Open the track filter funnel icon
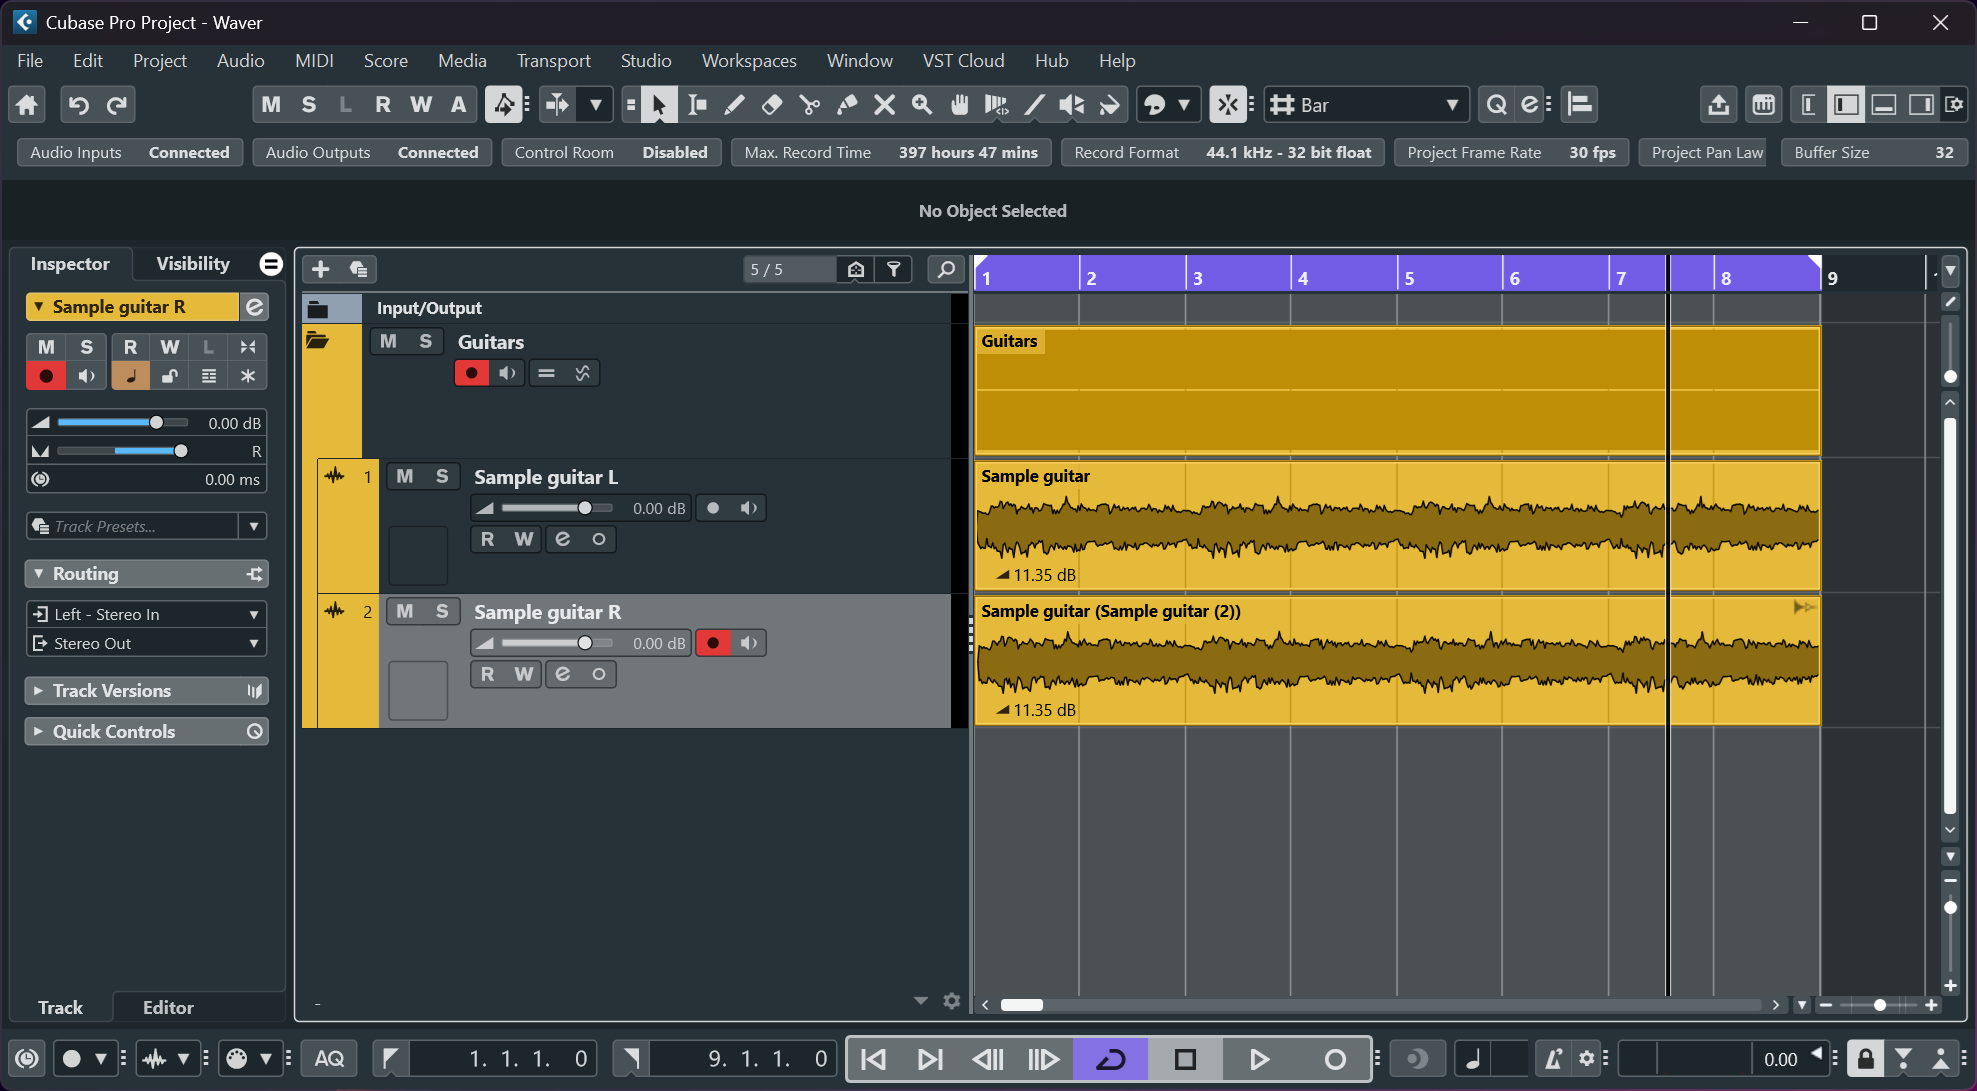 click(894, 269)
